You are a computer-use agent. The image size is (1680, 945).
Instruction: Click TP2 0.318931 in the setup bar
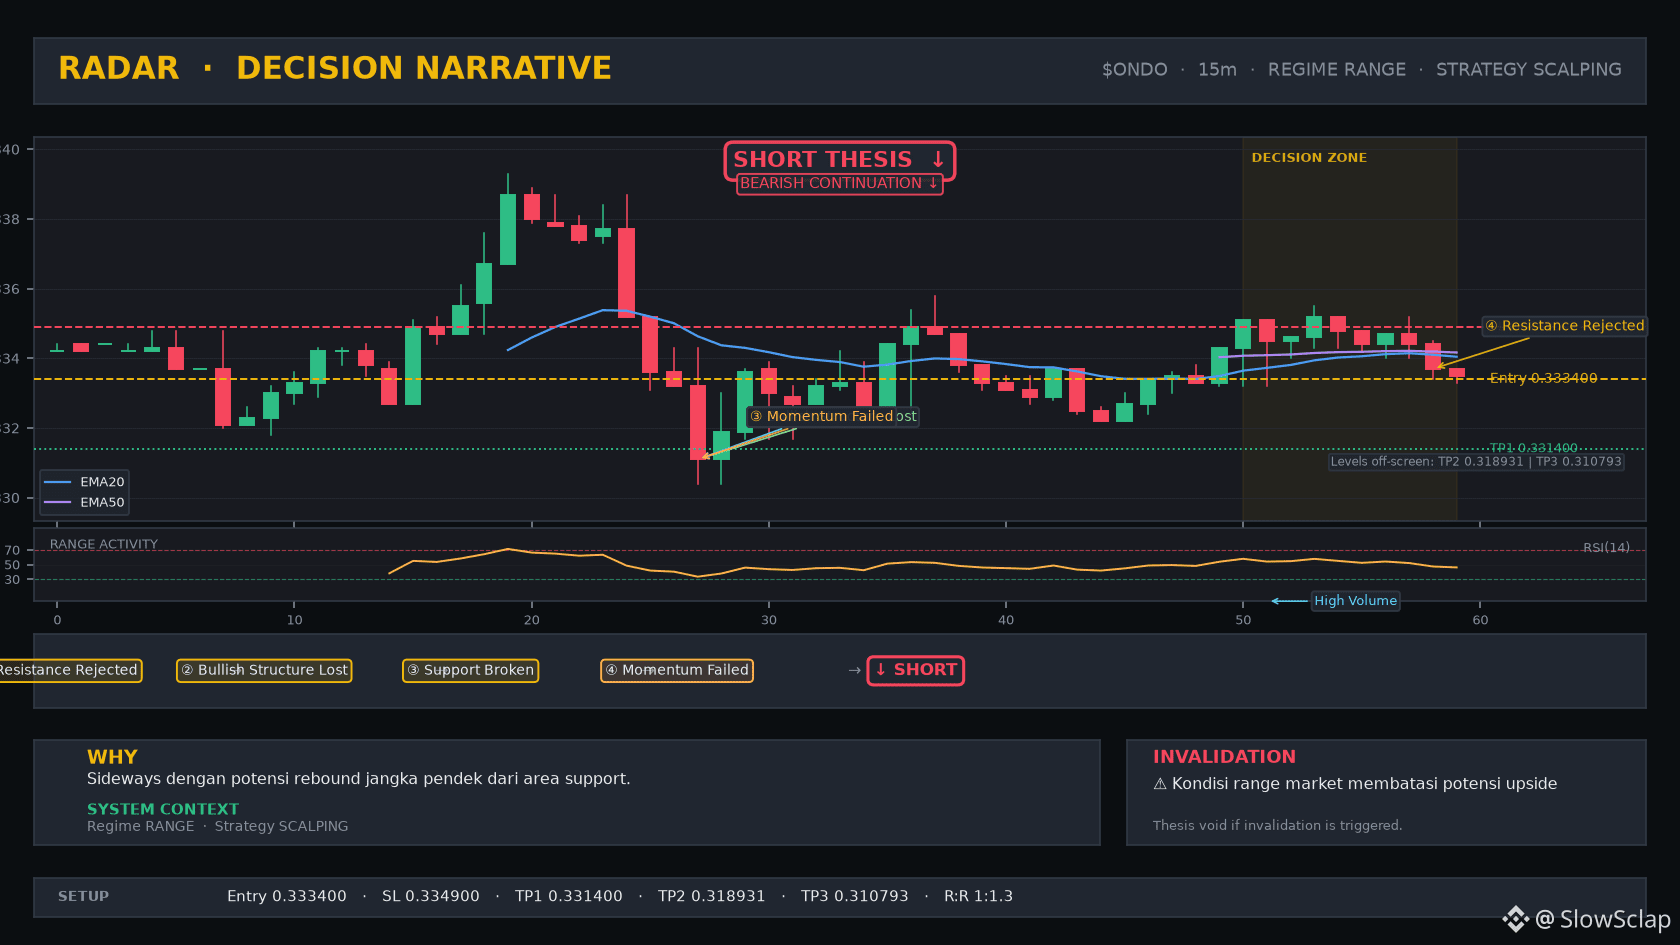point(711,896)
